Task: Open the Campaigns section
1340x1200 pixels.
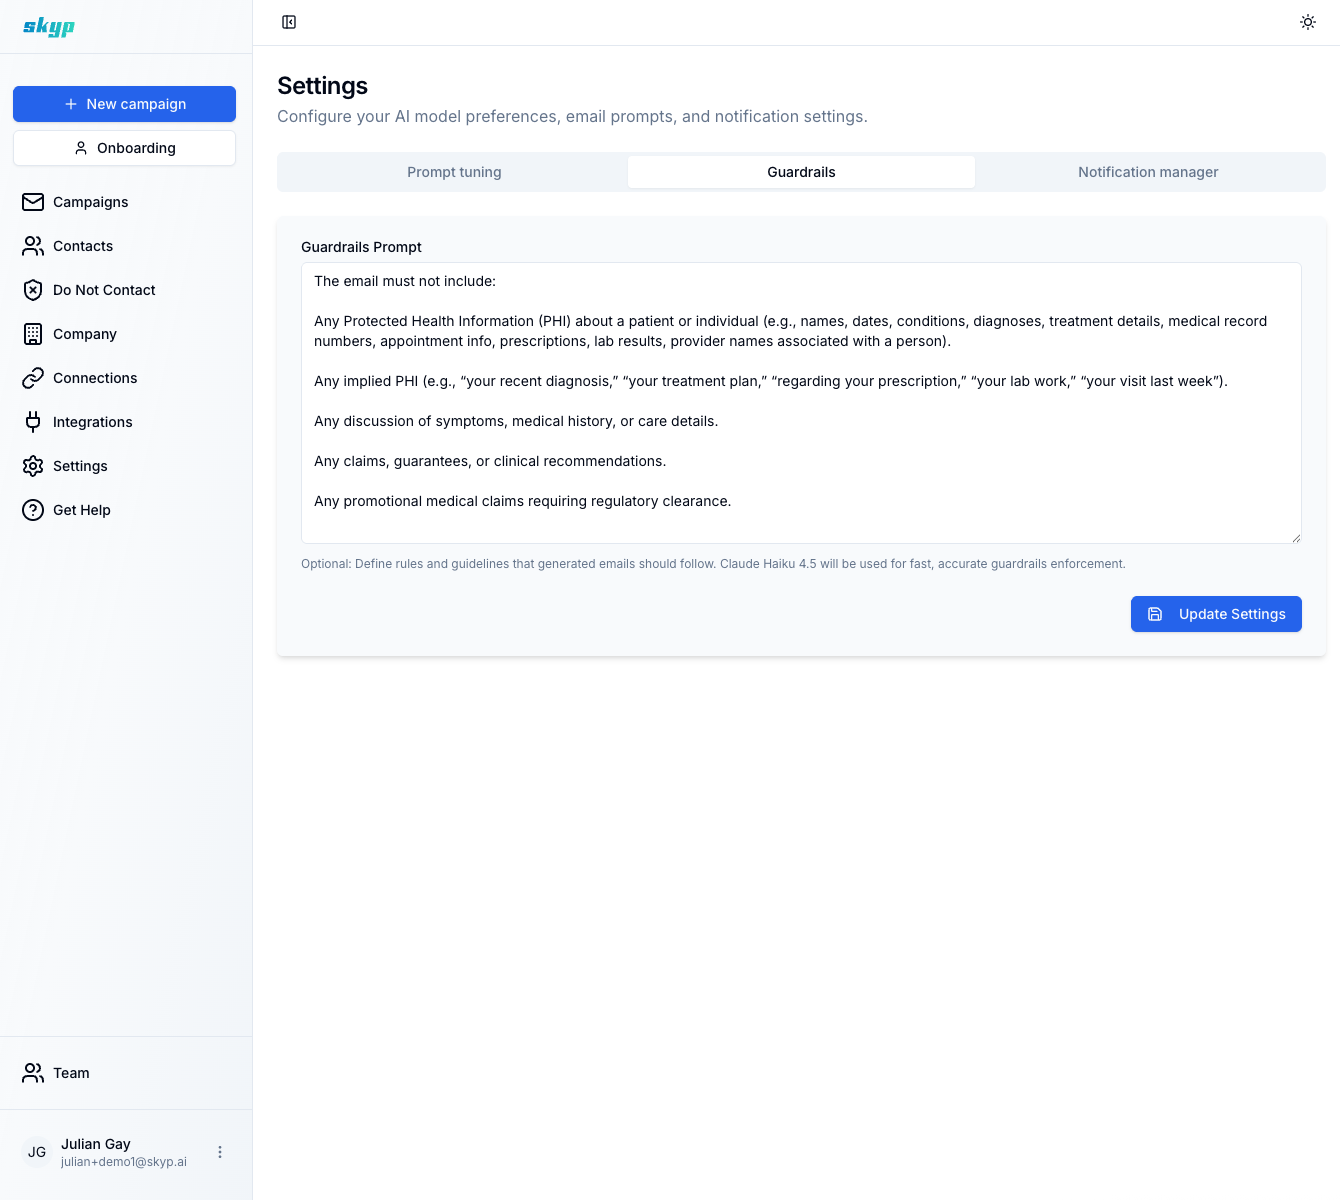Action: (x=90, y=202)
